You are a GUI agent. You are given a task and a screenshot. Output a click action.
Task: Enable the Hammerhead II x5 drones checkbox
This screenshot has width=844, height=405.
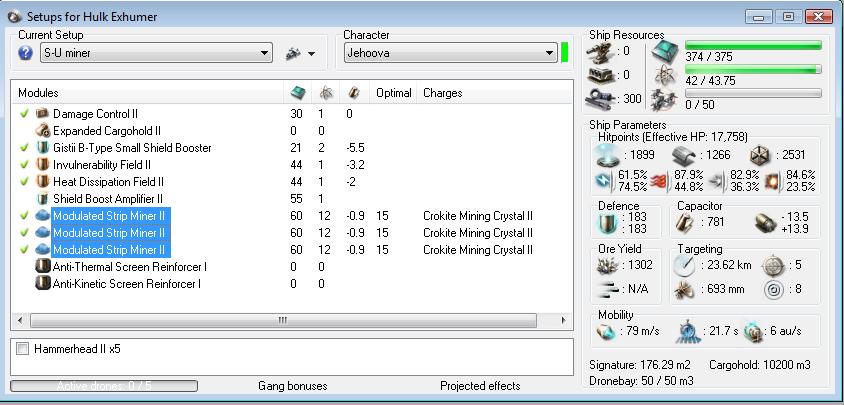click(23, 349)
